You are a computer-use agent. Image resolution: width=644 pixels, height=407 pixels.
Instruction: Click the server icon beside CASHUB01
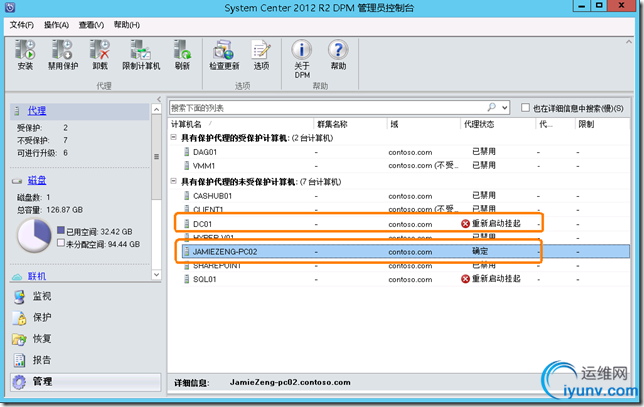187,196
